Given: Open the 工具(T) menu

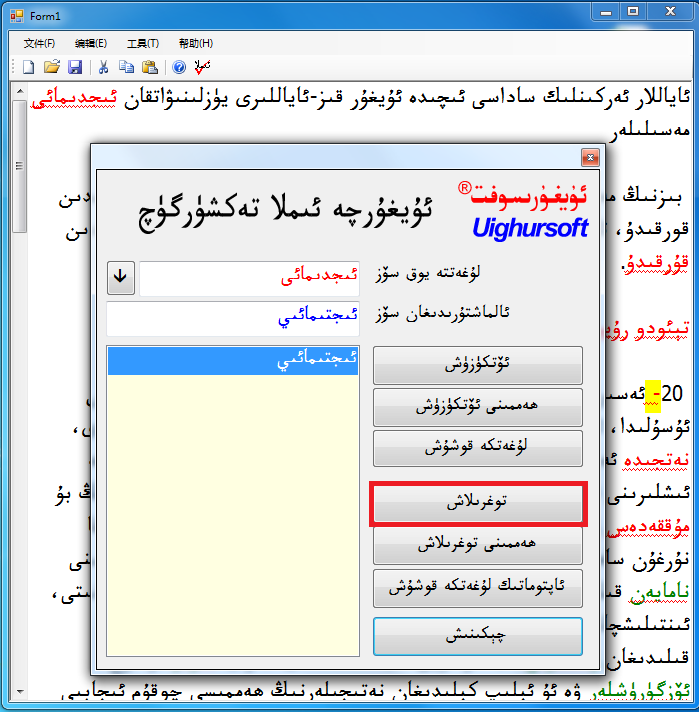Looking at the screenshot, I should click(143, 43).
